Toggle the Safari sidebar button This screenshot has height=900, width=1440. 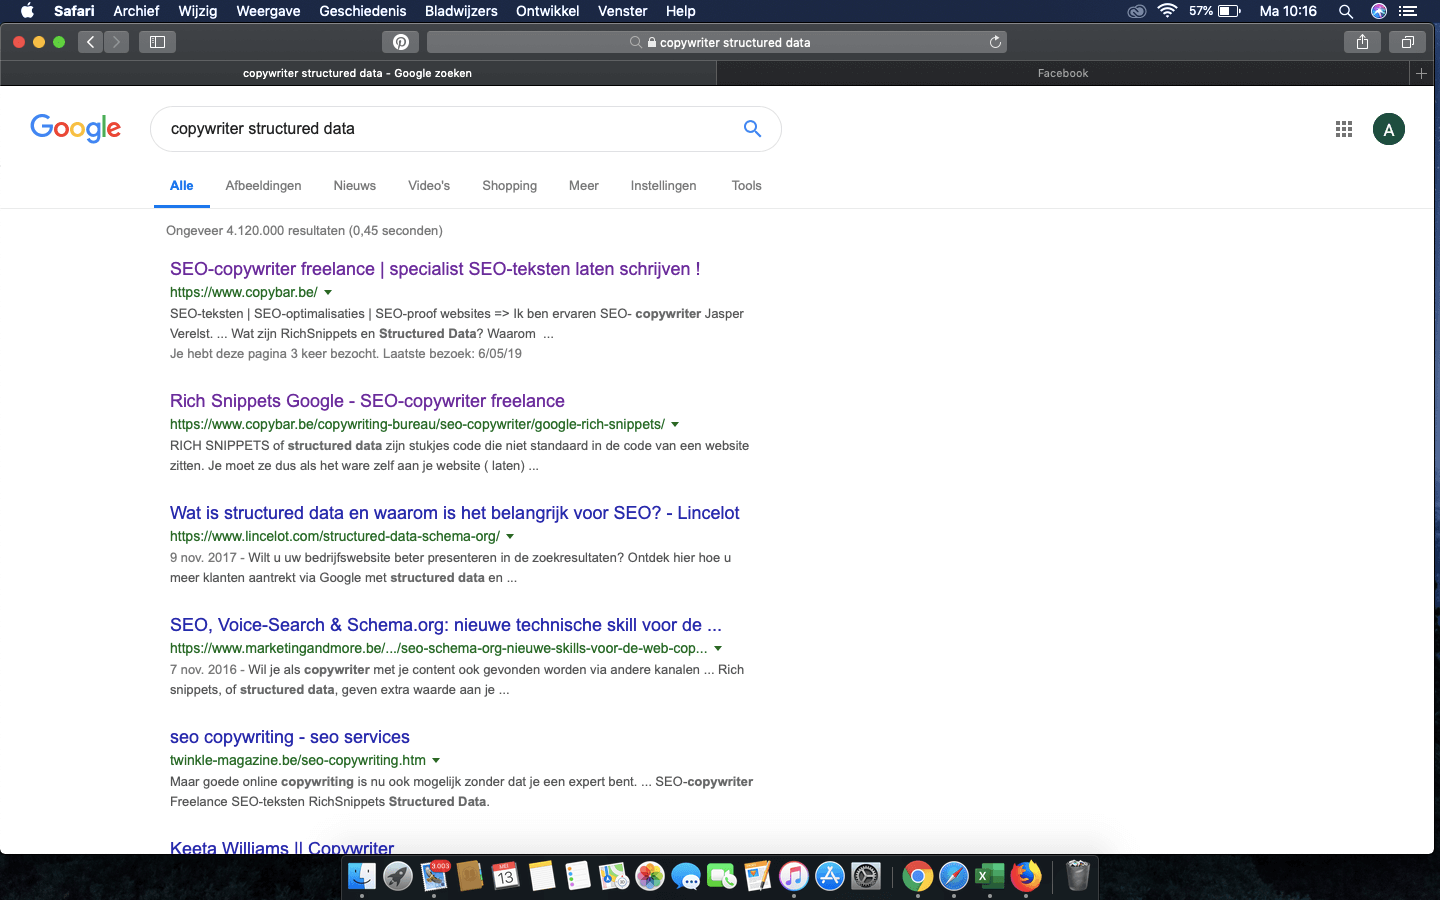point(157,42)
